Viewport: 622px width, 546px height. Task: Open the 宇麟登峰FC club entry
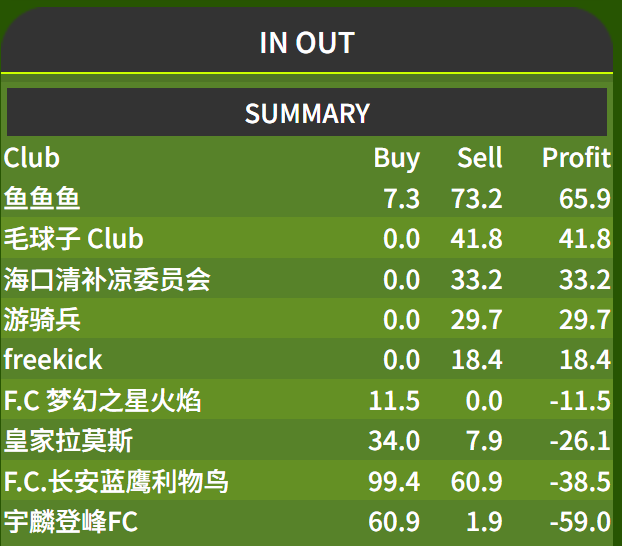(71, 521)
